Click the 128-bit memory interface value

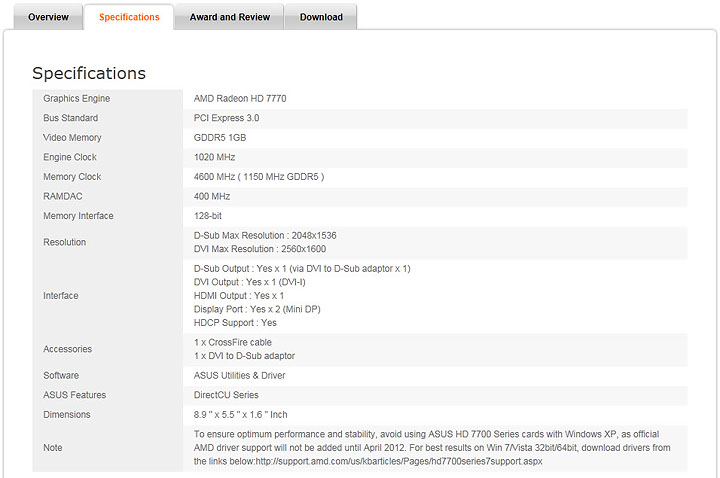(x=210, y=216)
